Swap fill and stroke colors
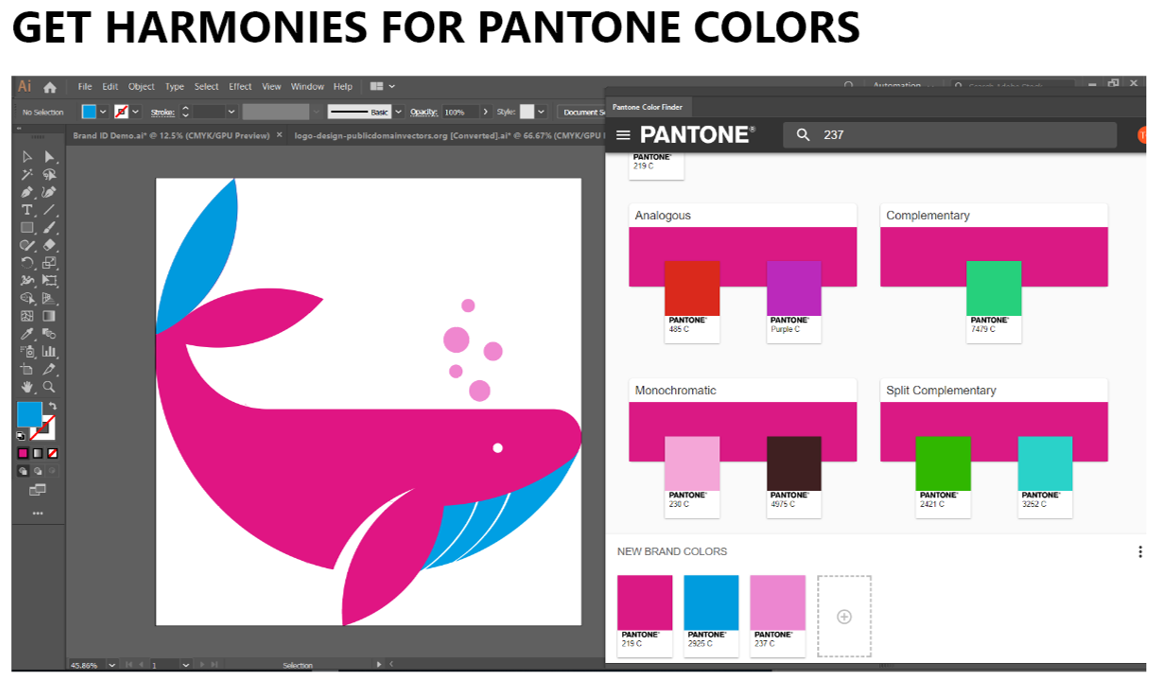 (x=53, y=406)
